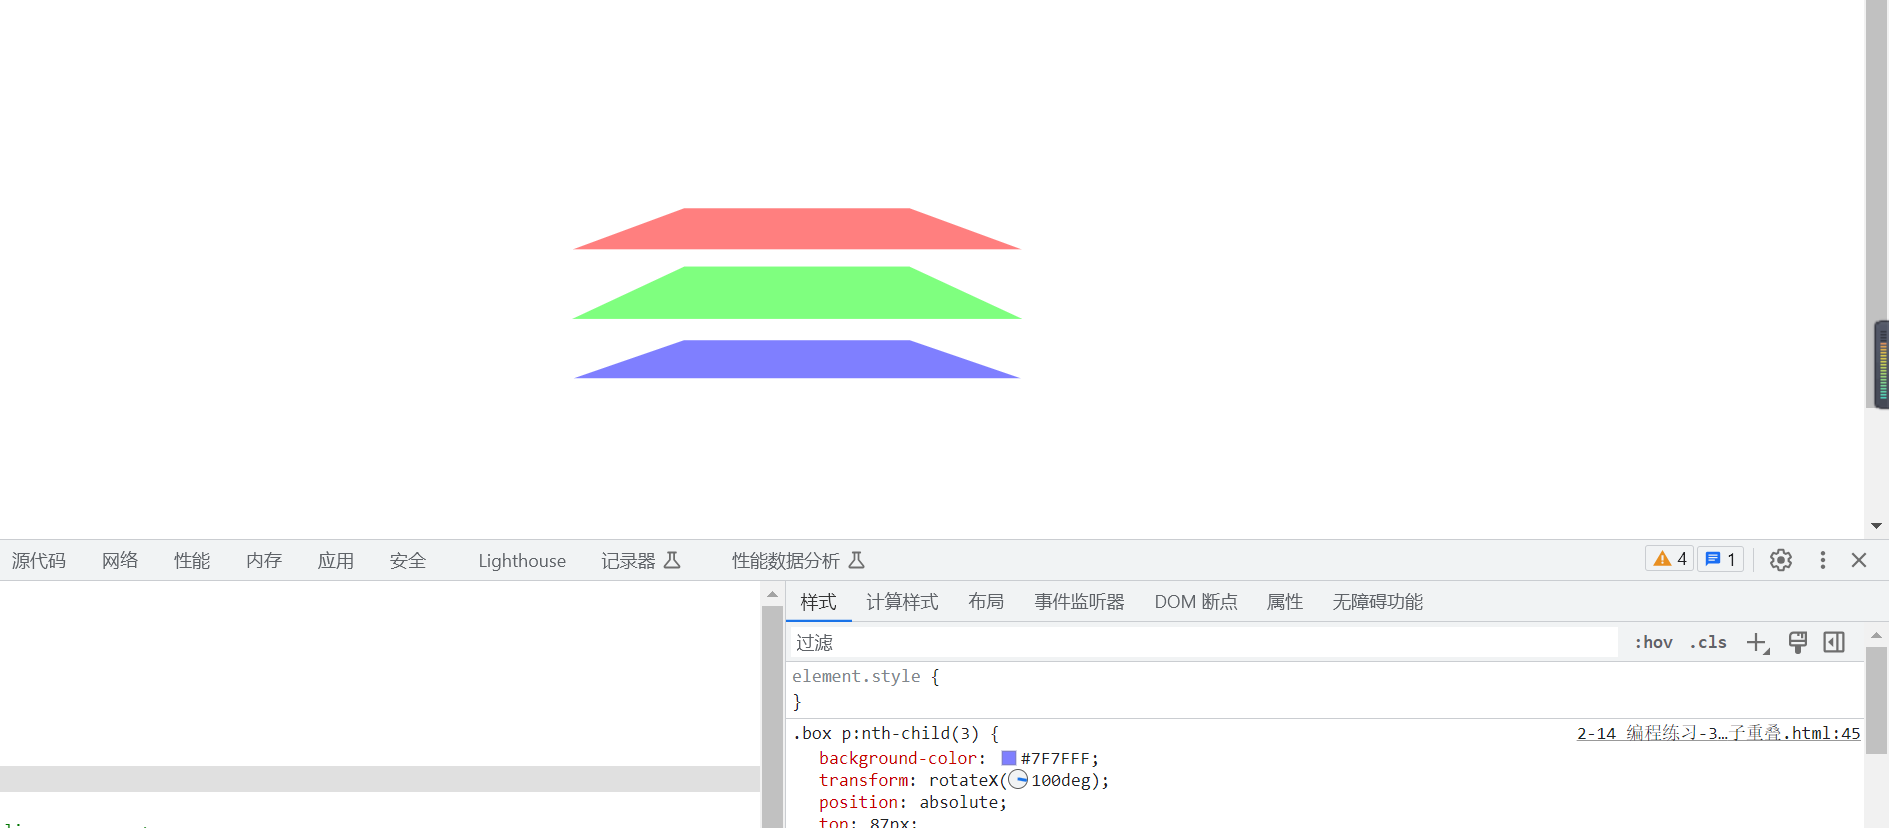The width and height of the screenshot is (1889, 828).
Task: Open DevTools settings gear
Action: pyautogui.click(x=1780, y=560)
